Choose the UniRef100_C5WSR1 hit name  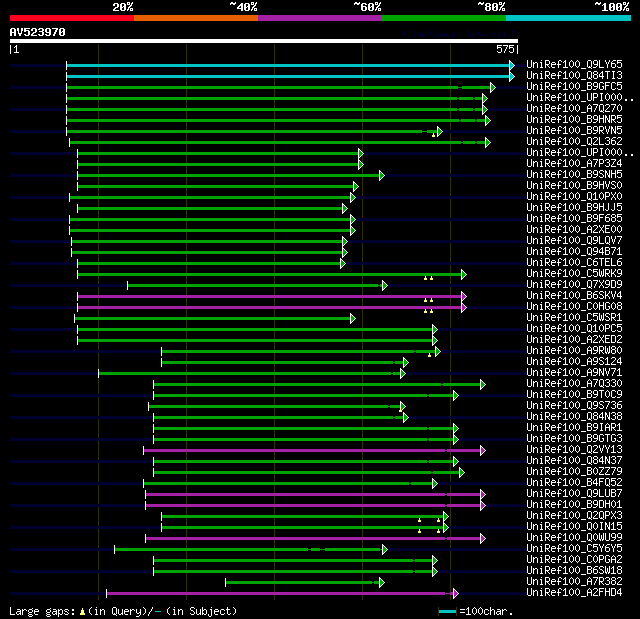click(x=574, y=318)
